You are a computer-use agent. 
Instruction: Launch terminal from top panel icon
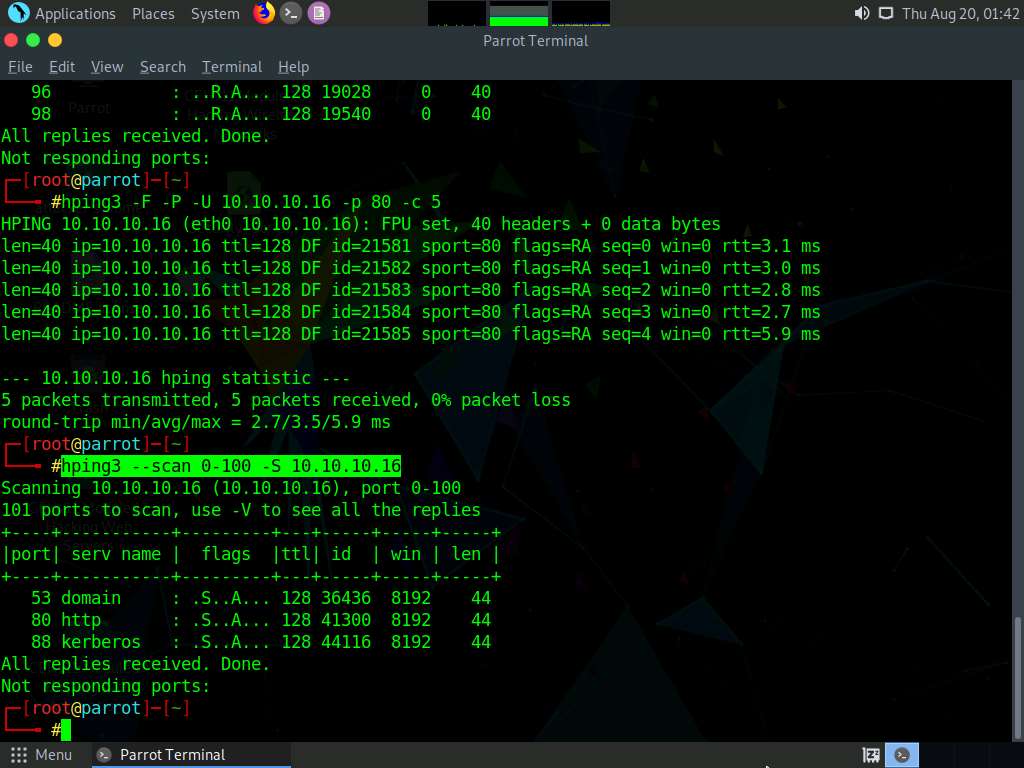click(x=291, y=13)
